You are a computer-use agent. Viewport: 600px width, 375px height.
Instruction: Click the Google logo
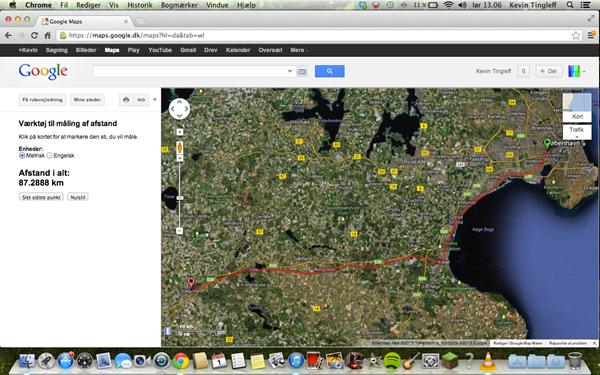43,72
